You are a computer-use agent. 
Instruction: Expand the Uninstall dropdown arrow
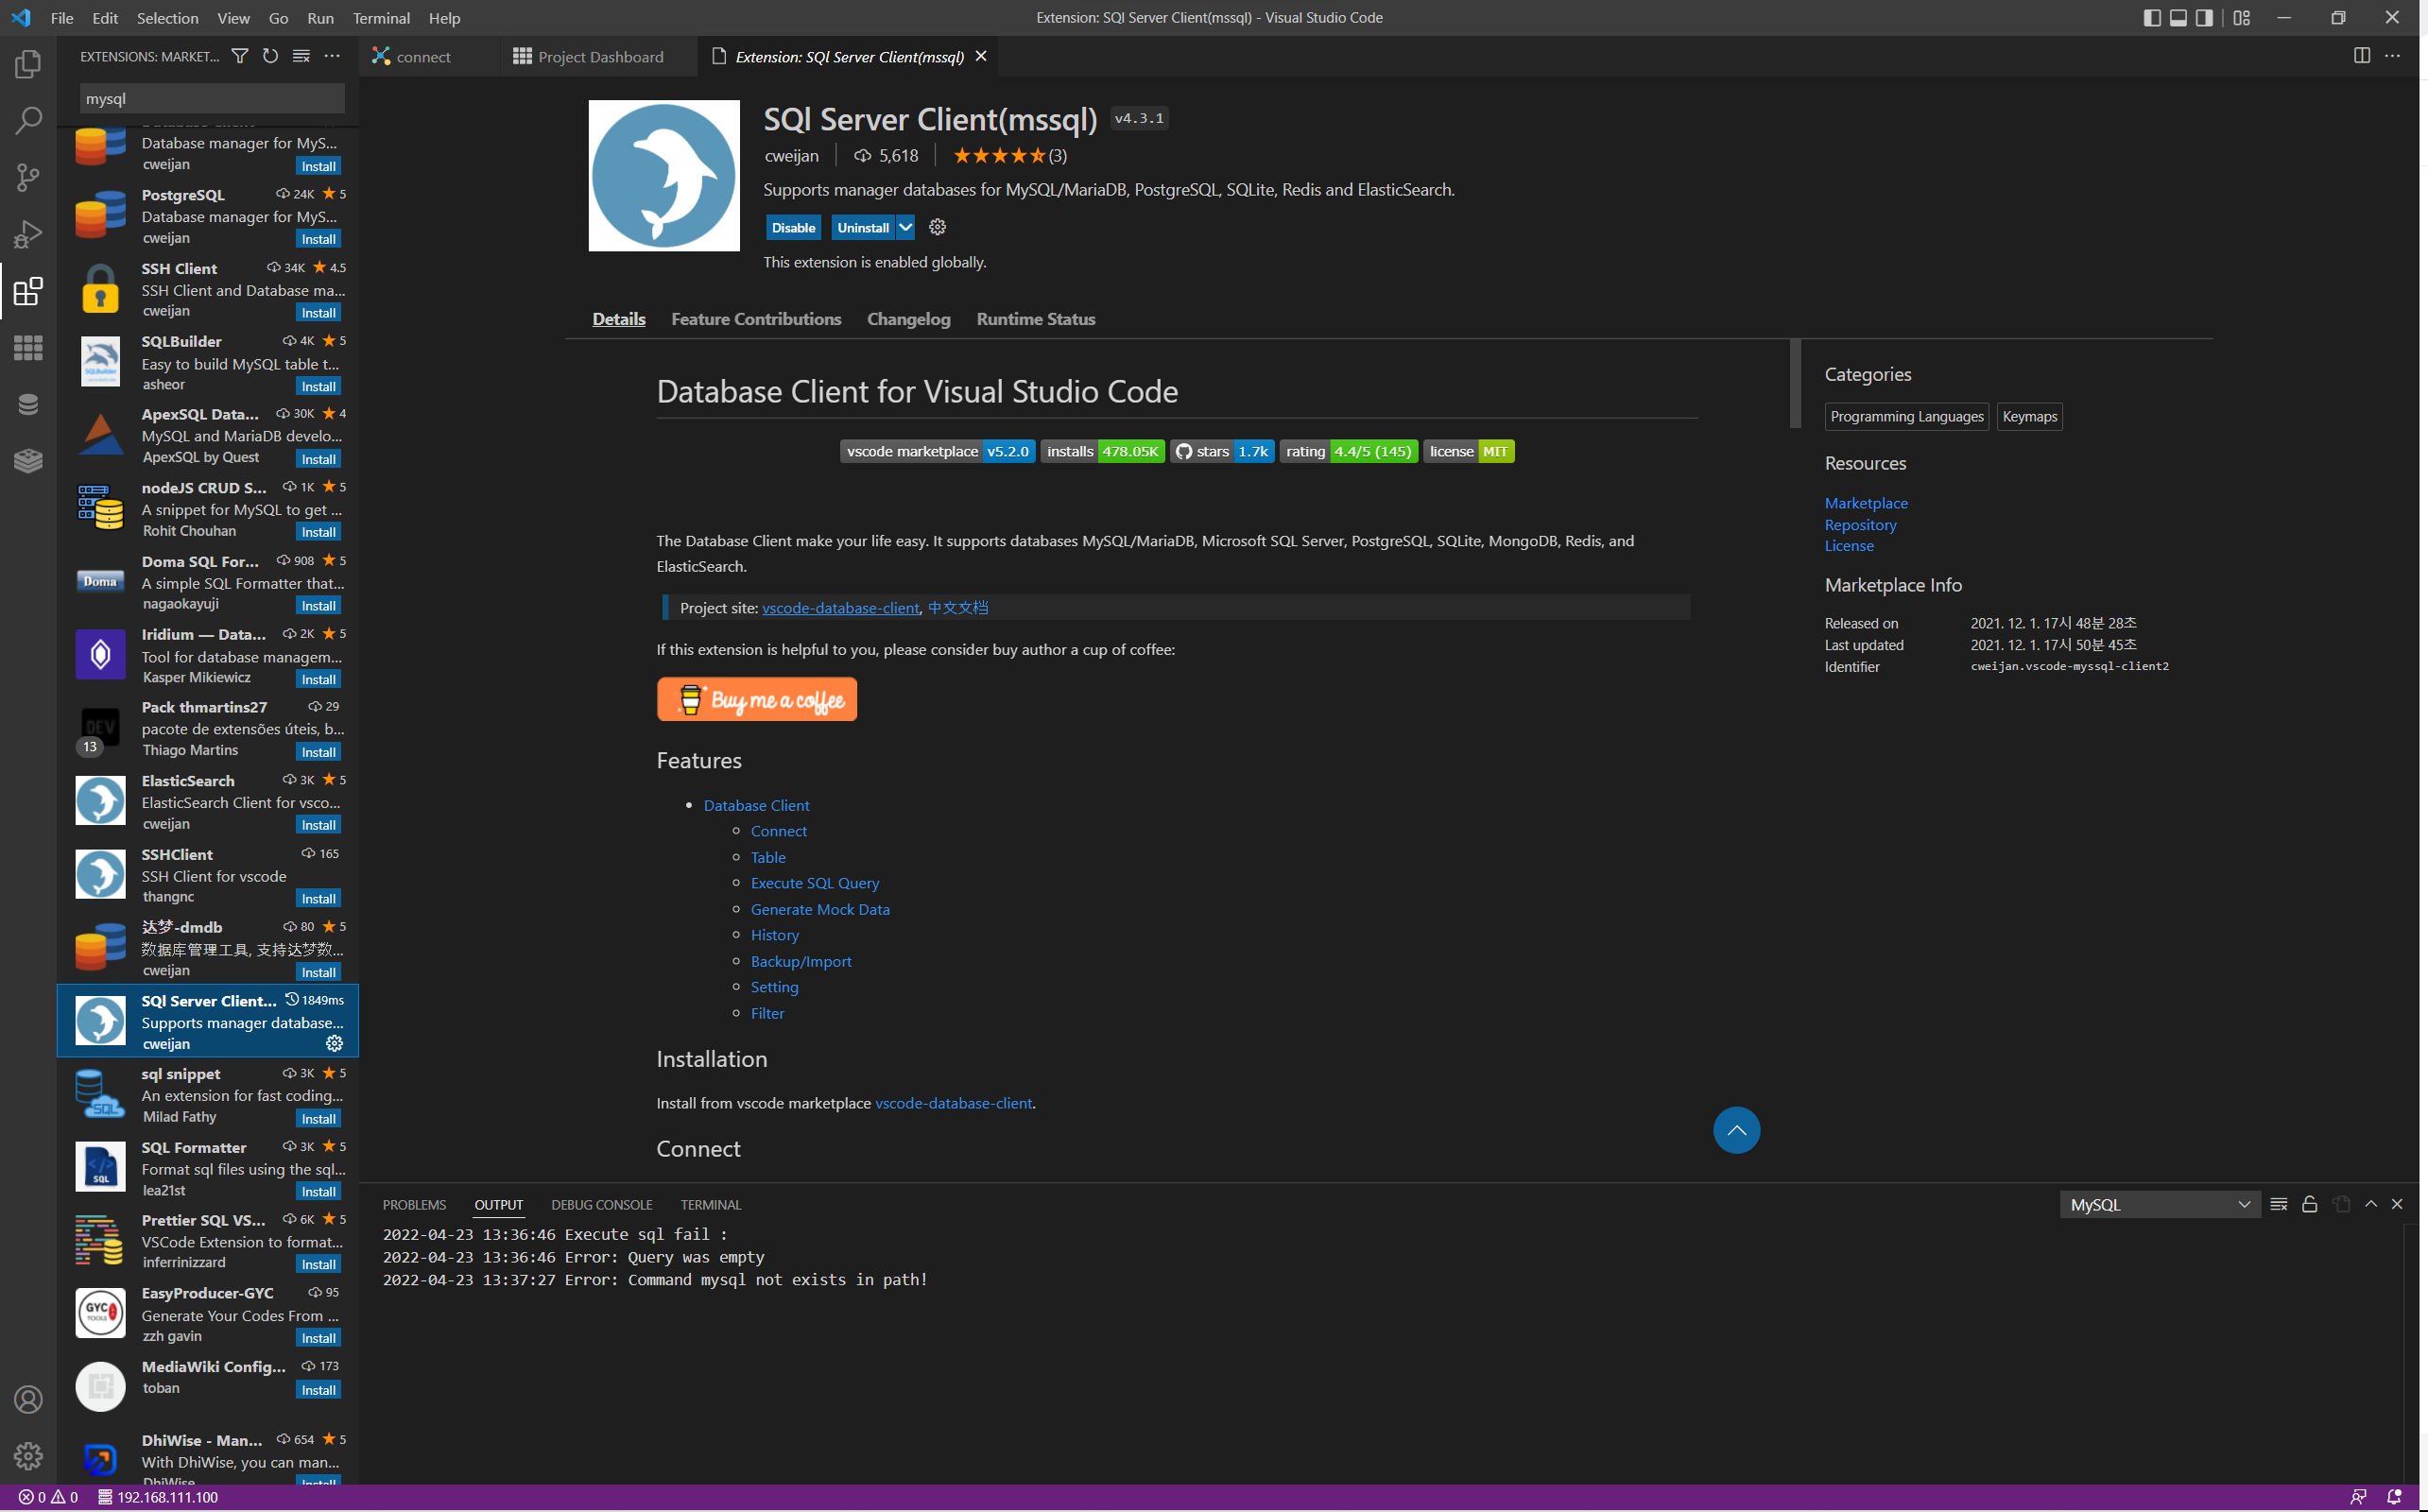(906, 227)
